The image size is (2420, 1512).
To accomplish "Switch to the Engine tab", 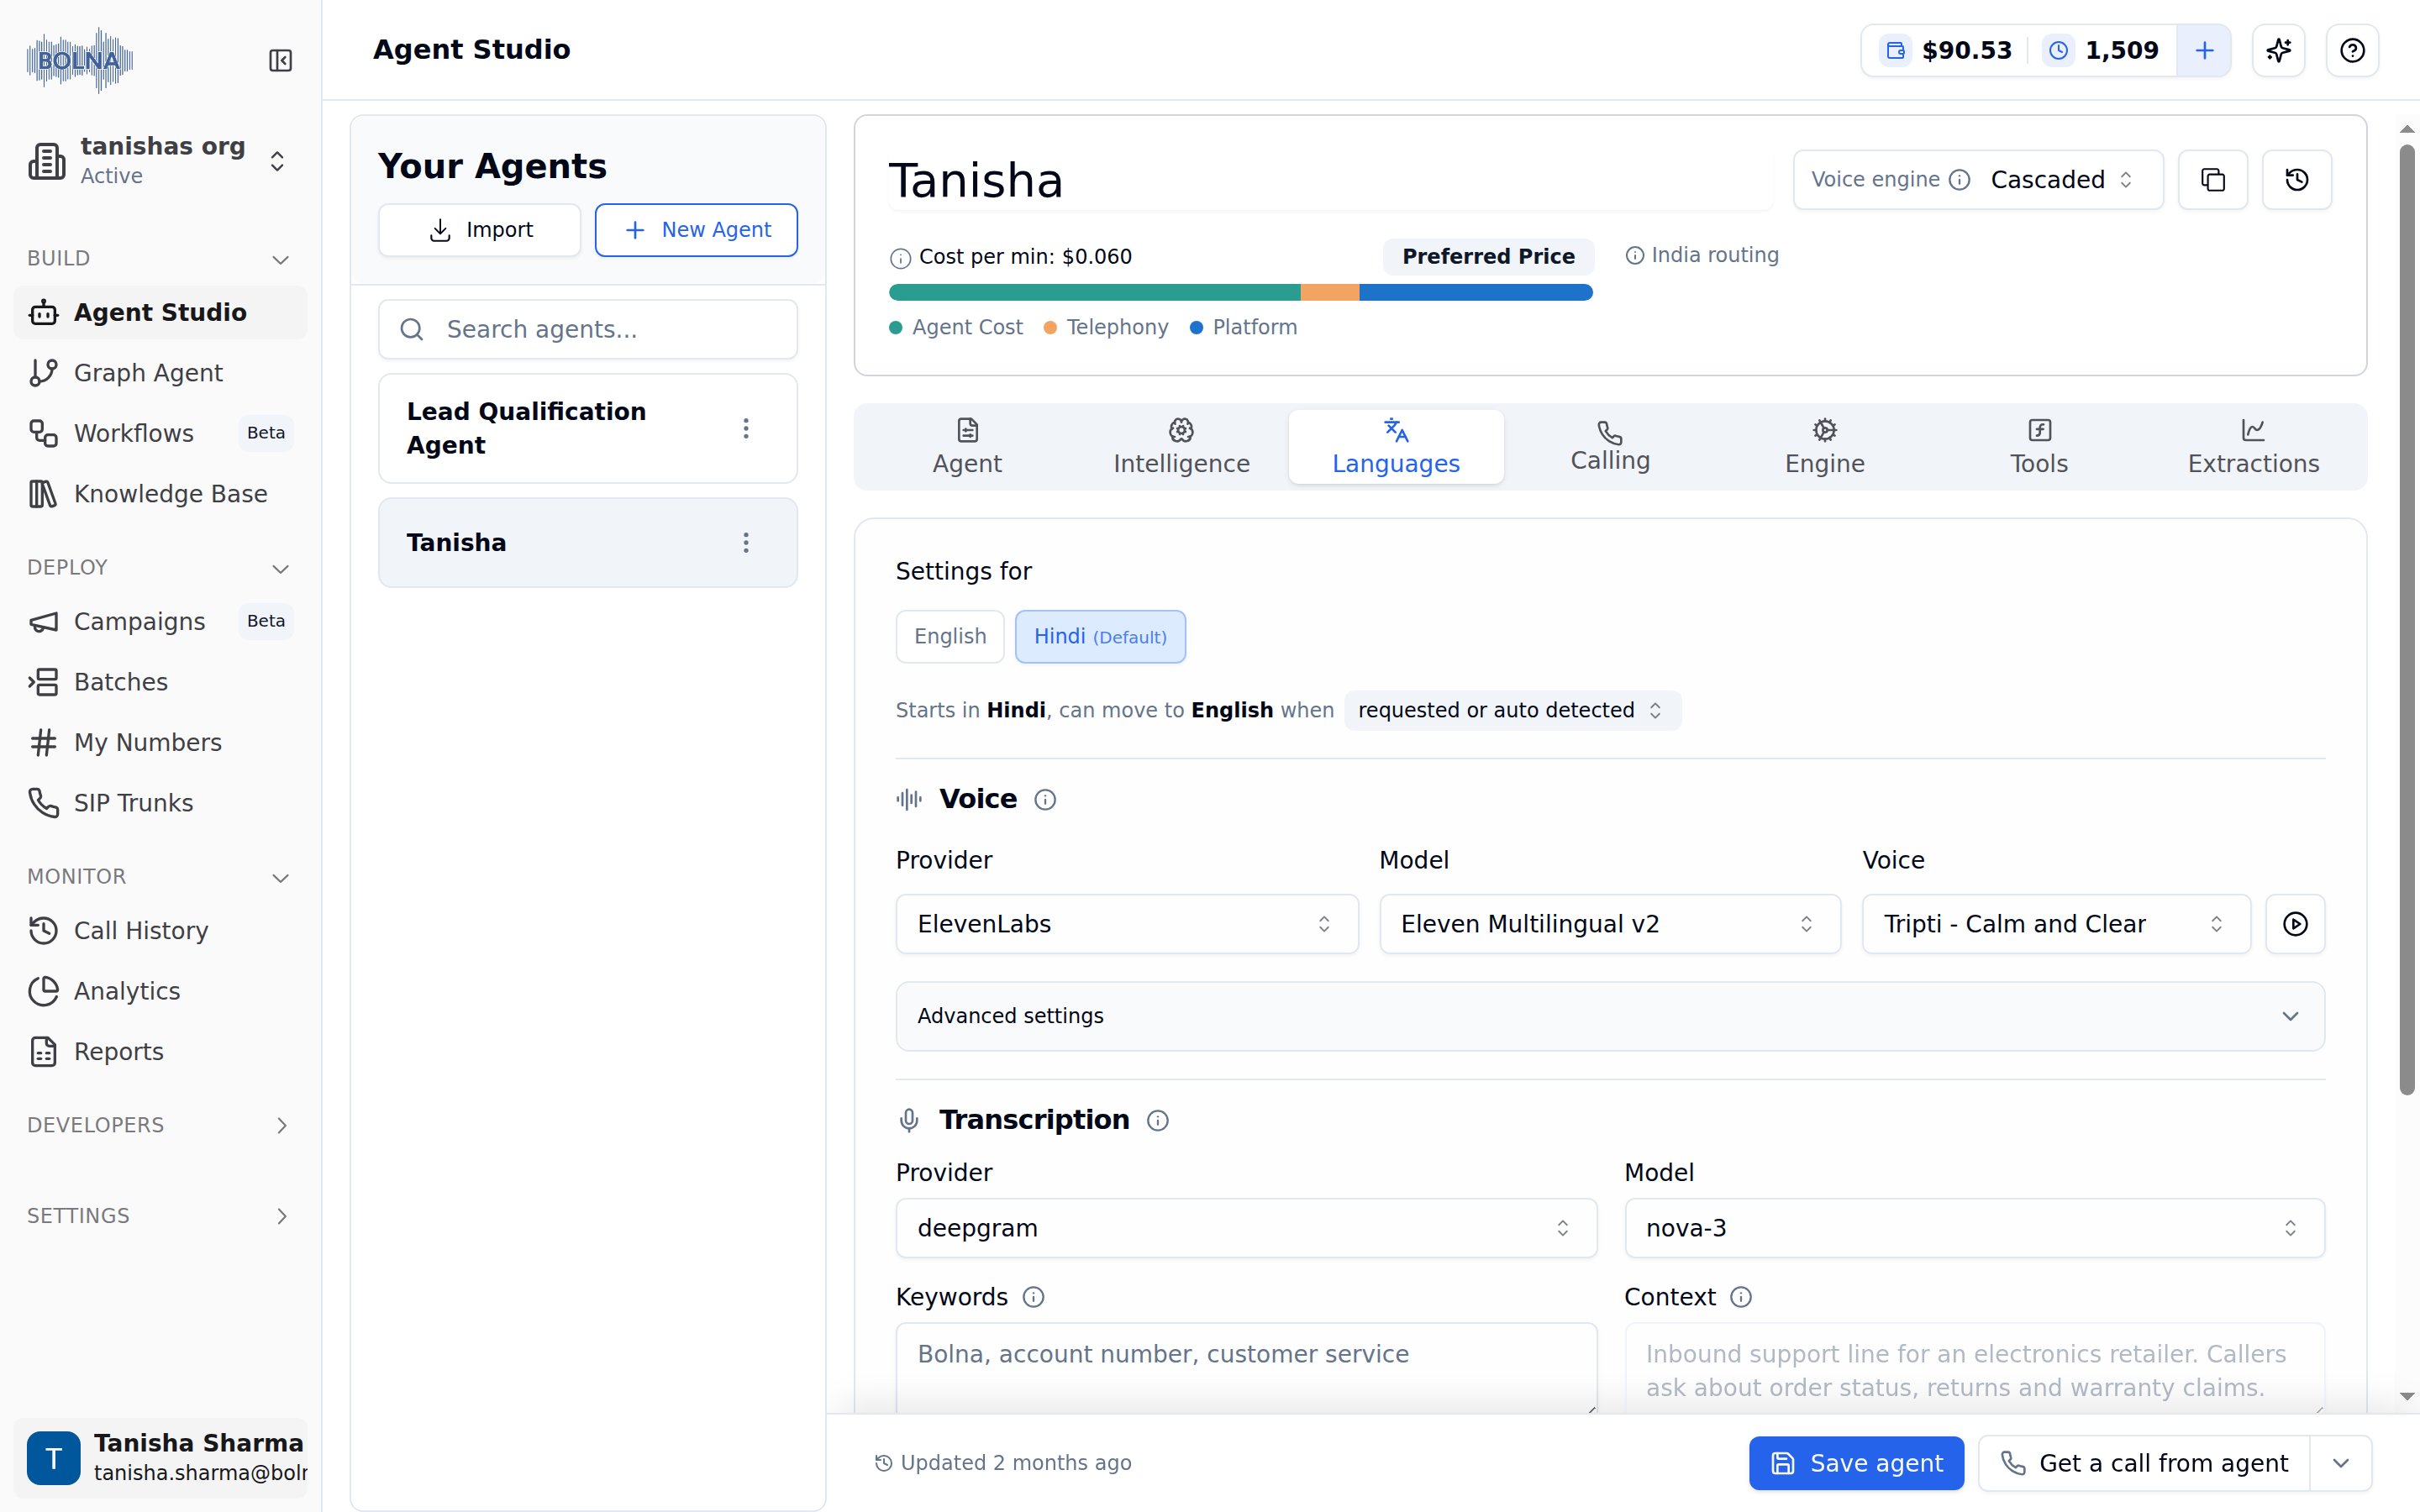I will click(x=1824, y=447).
